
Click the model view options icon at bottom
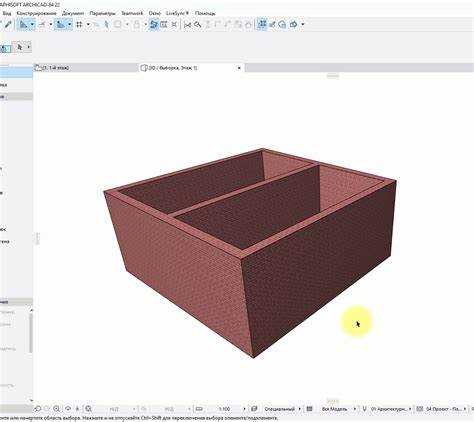pyautogui.click(x=420, y=409)
